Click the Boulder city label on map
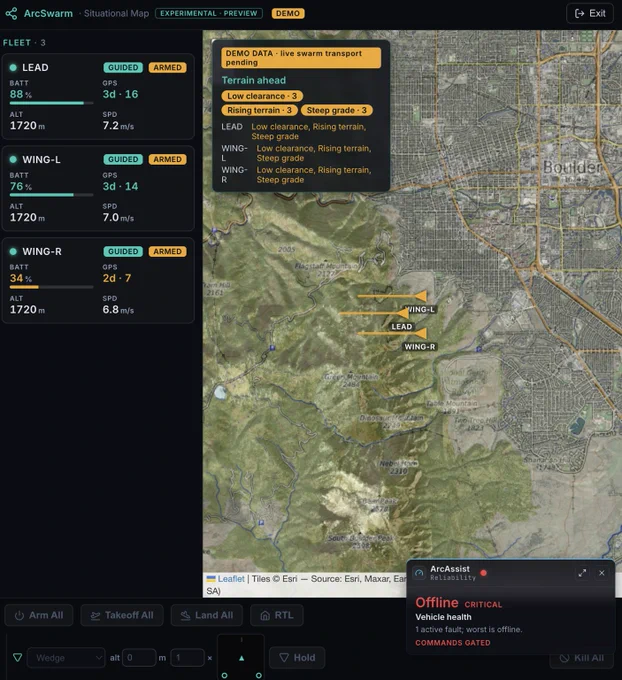The height and width of the screenshot is (680, 622). [x=572, y=167]
